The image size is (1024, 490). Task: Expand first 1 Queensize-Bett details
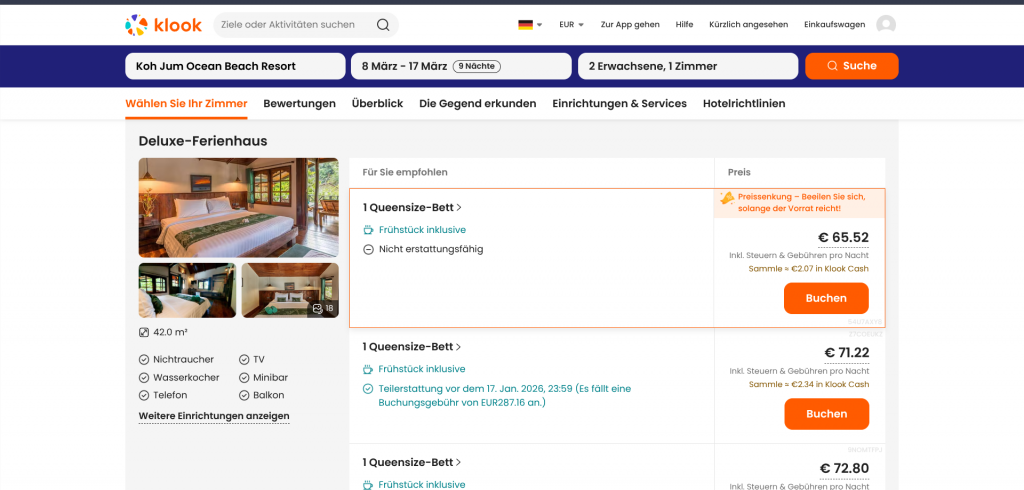click(412, 208)
